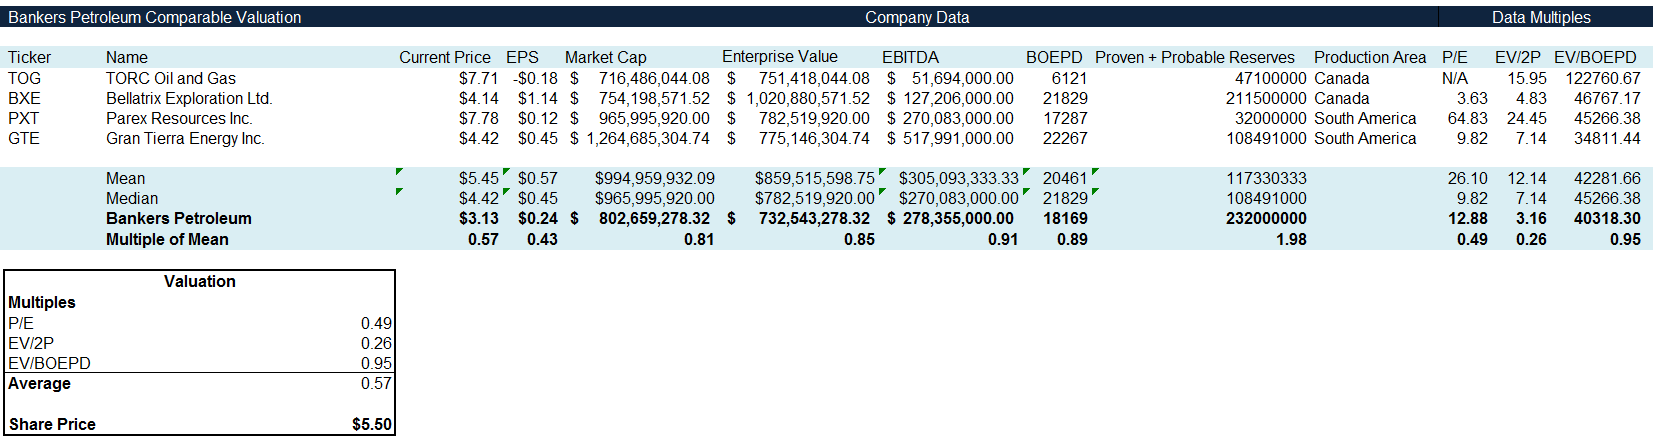Select the TORC Oil and Gas name cell

pos(171,78)
